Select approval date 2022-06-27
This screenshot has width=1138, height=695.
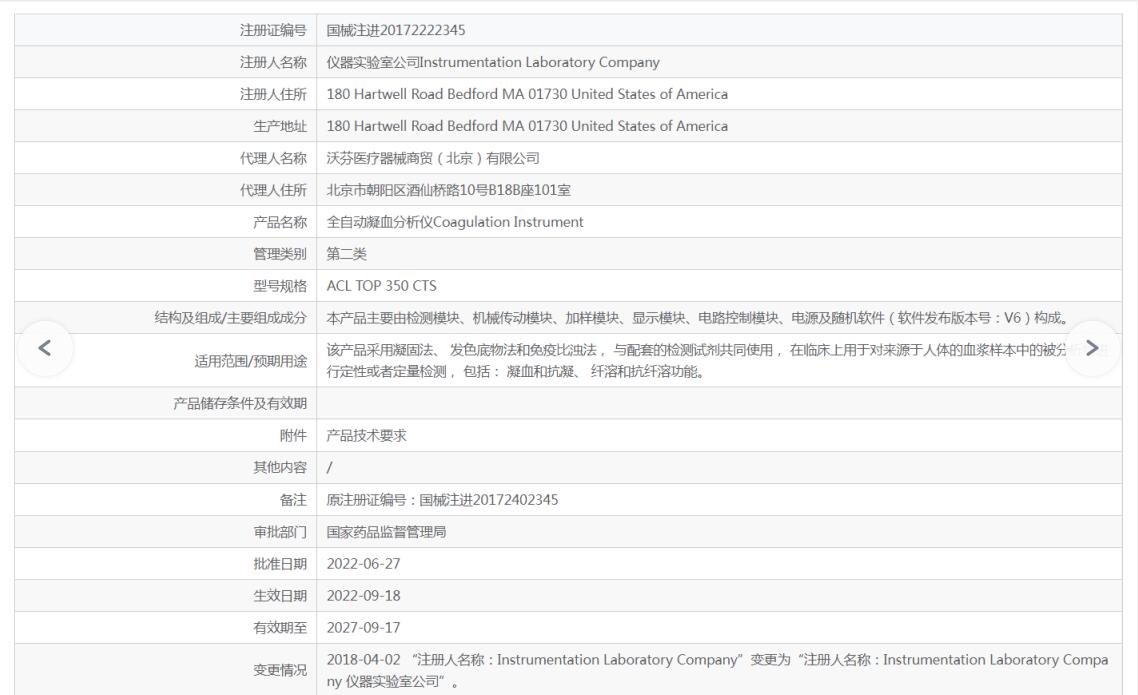tap(363, 563)
